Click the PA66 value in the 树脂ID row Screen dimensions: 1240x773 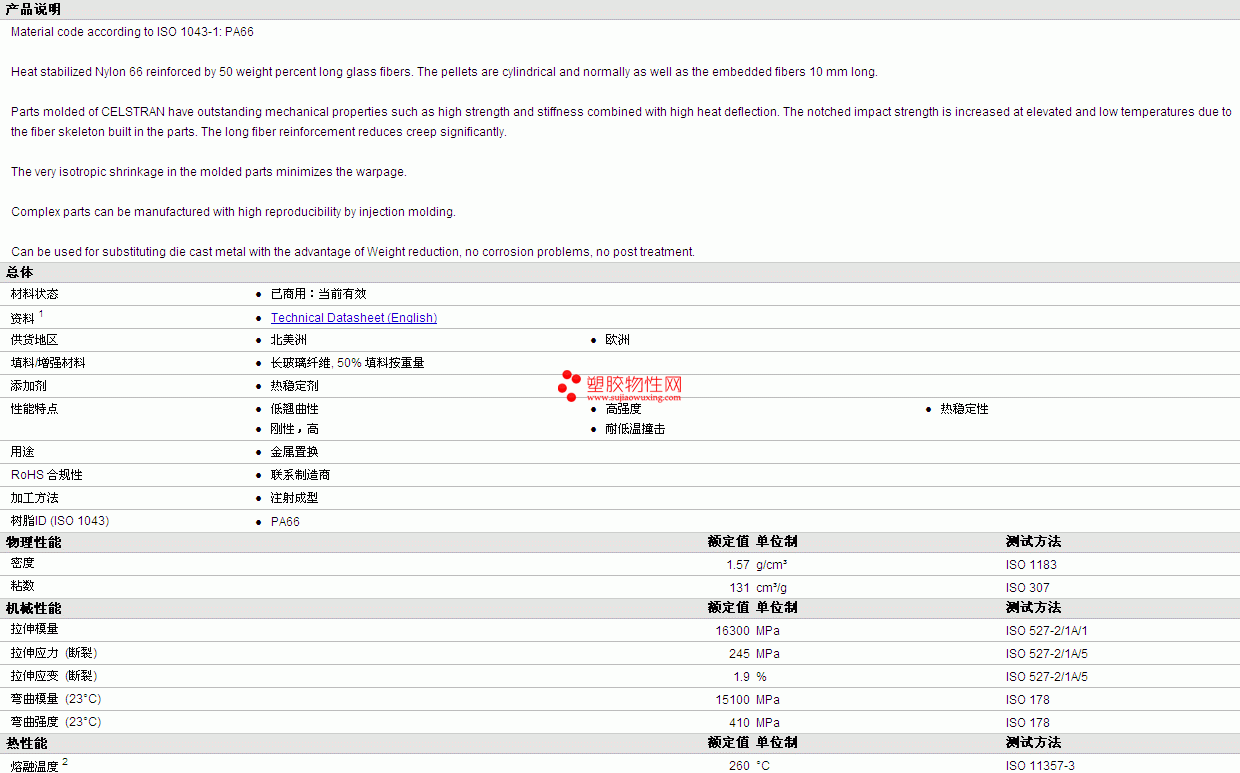[x=285, y=522]
